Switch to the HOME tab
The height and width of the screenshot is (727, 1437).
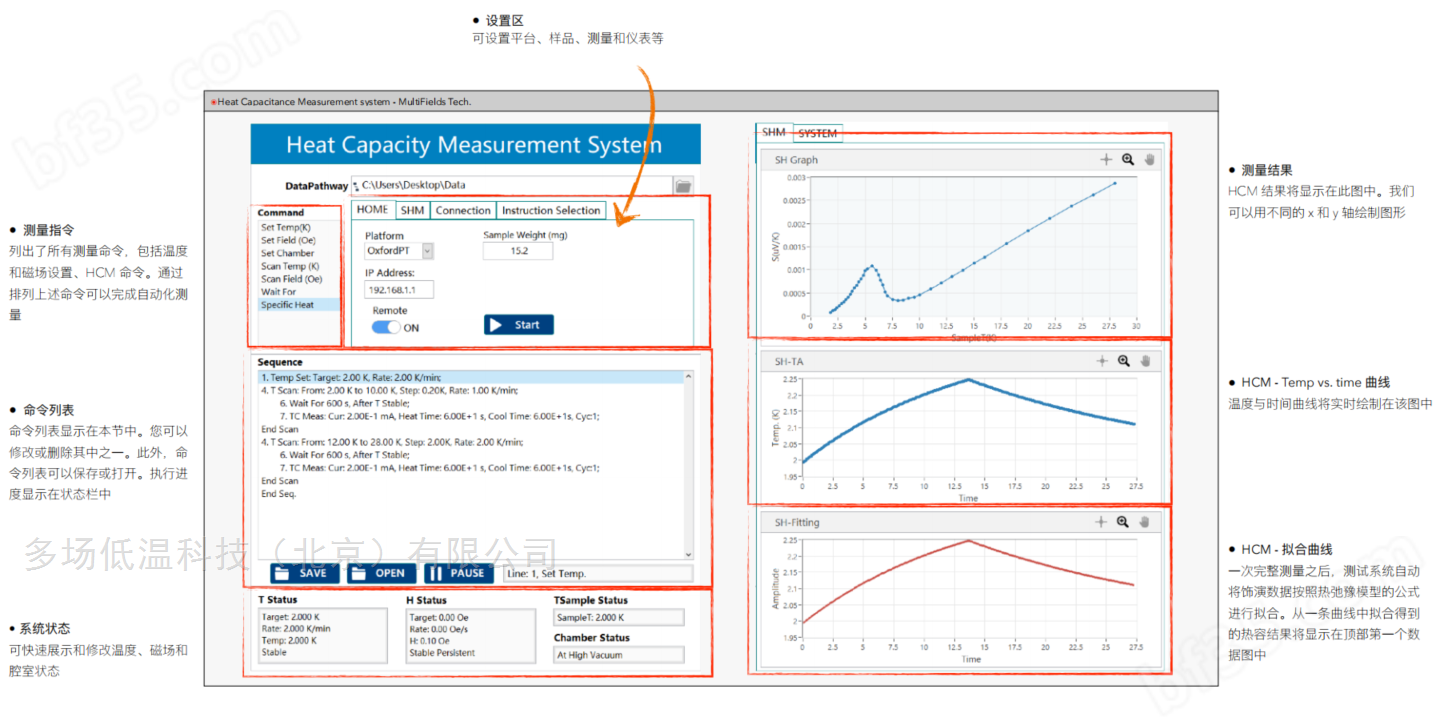click(x=373, y=210)
